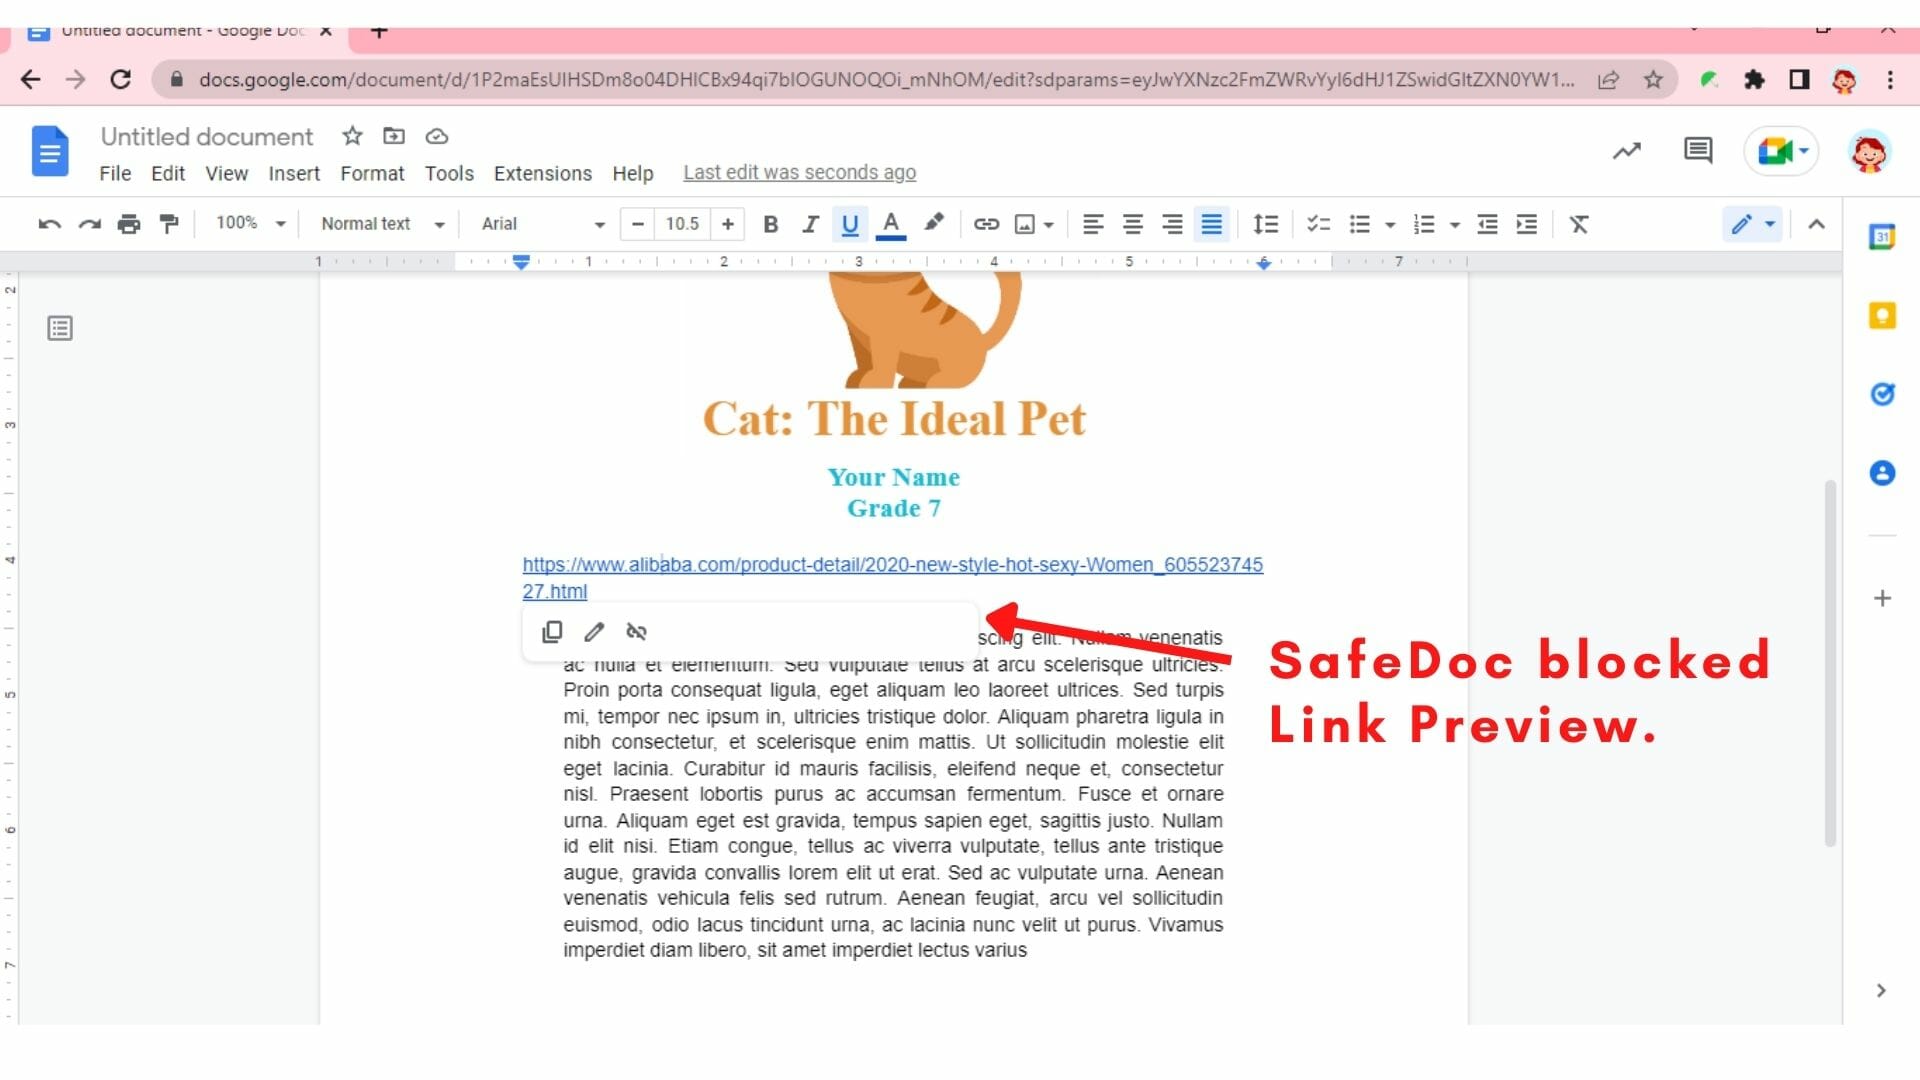Increase font size with plus button
Screen dimensions: 1920x1080
(728, 224)
